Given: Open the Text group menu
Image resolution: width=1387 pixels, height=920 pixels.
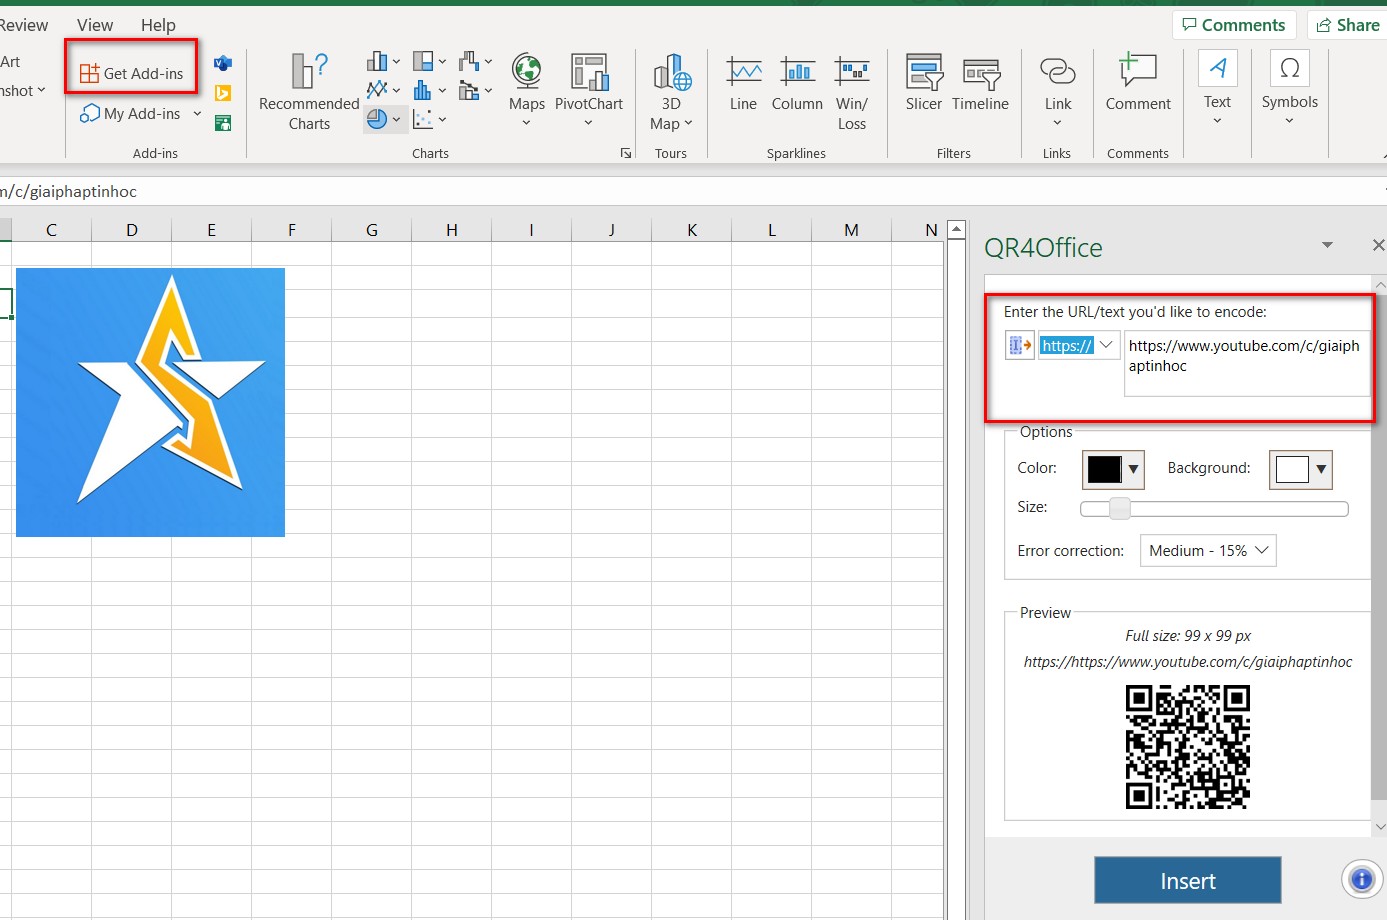Looking at the screenshot, I should point(1217,90).
